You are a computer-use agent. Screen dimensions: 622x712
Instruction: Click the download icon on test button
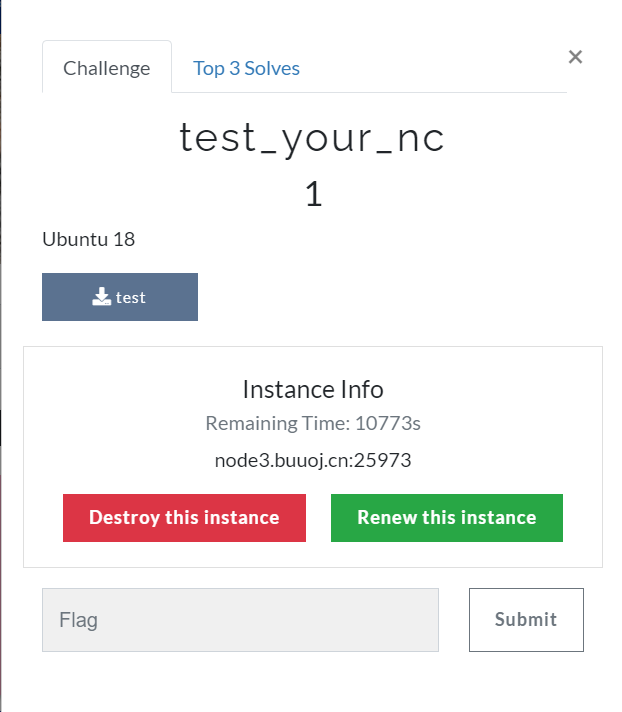click(102, 297)
